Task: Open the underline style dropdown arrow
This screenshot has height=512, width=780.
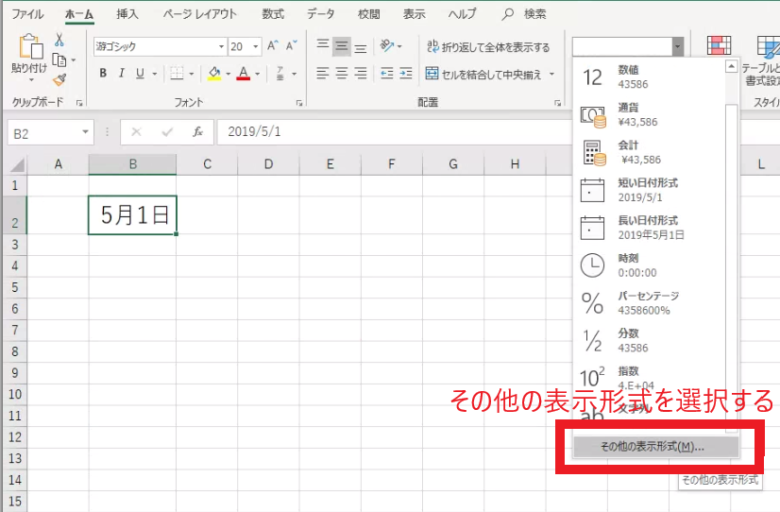Action: (x=155, y=74)
